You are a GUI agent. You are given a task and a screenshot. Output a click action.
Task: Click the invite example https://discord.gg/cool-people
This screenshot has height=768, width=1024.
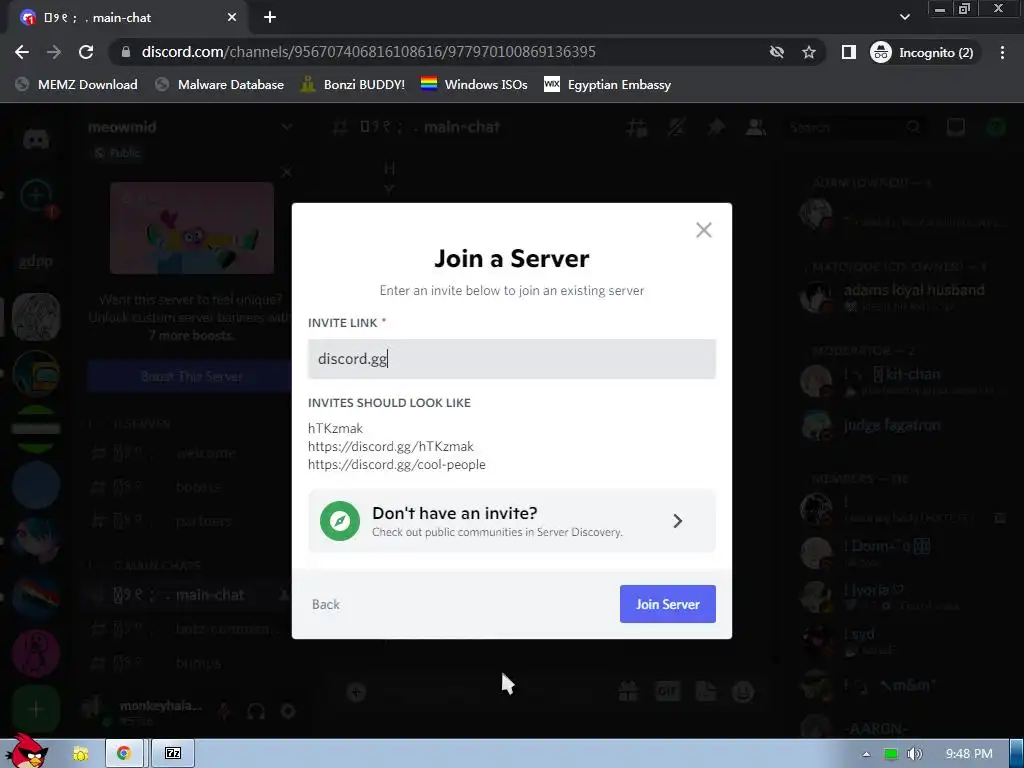[396, 464]
